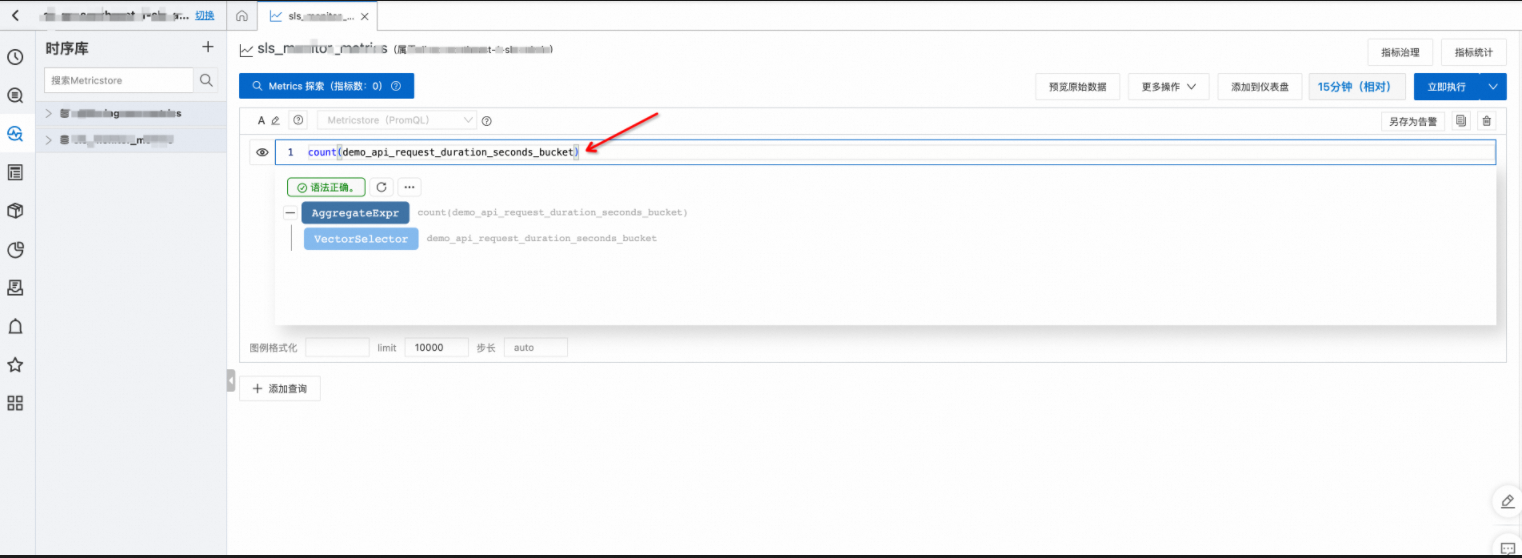Click the 步长 auto field
The image size is (1522, 558).
pyautogui.click(x=535, y=348)
